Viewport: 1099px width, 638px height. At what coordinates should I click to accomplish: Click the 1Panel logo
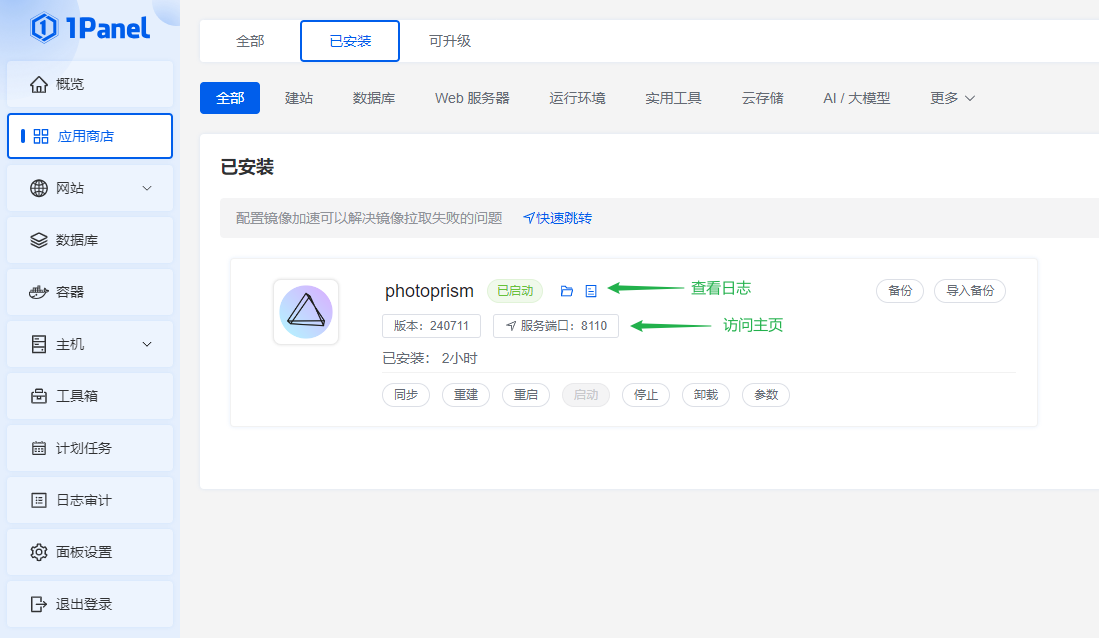point(90,28)
